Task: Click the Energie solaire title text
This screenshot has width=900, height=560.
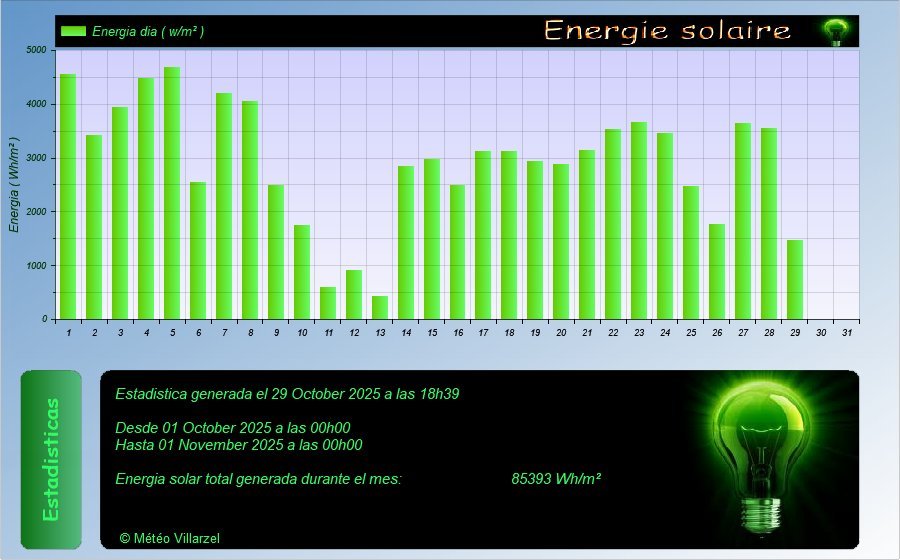Action: pos(667,30)
